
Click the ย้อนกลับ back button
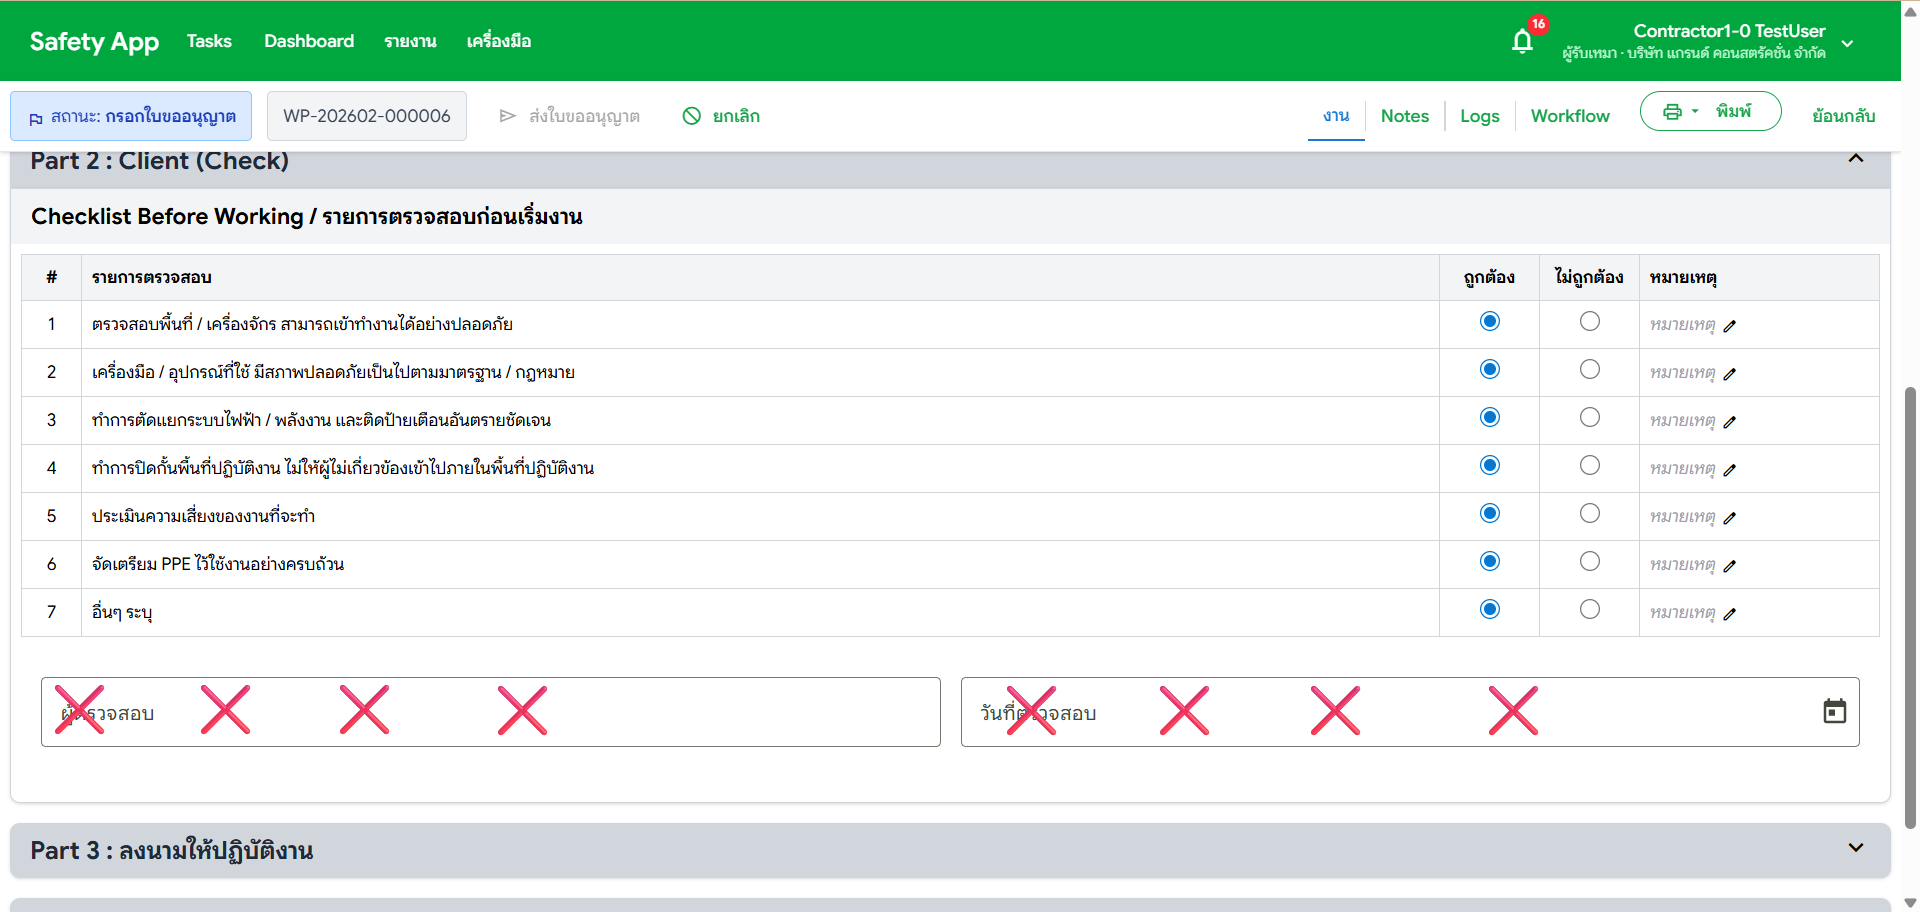[1843, 116]
